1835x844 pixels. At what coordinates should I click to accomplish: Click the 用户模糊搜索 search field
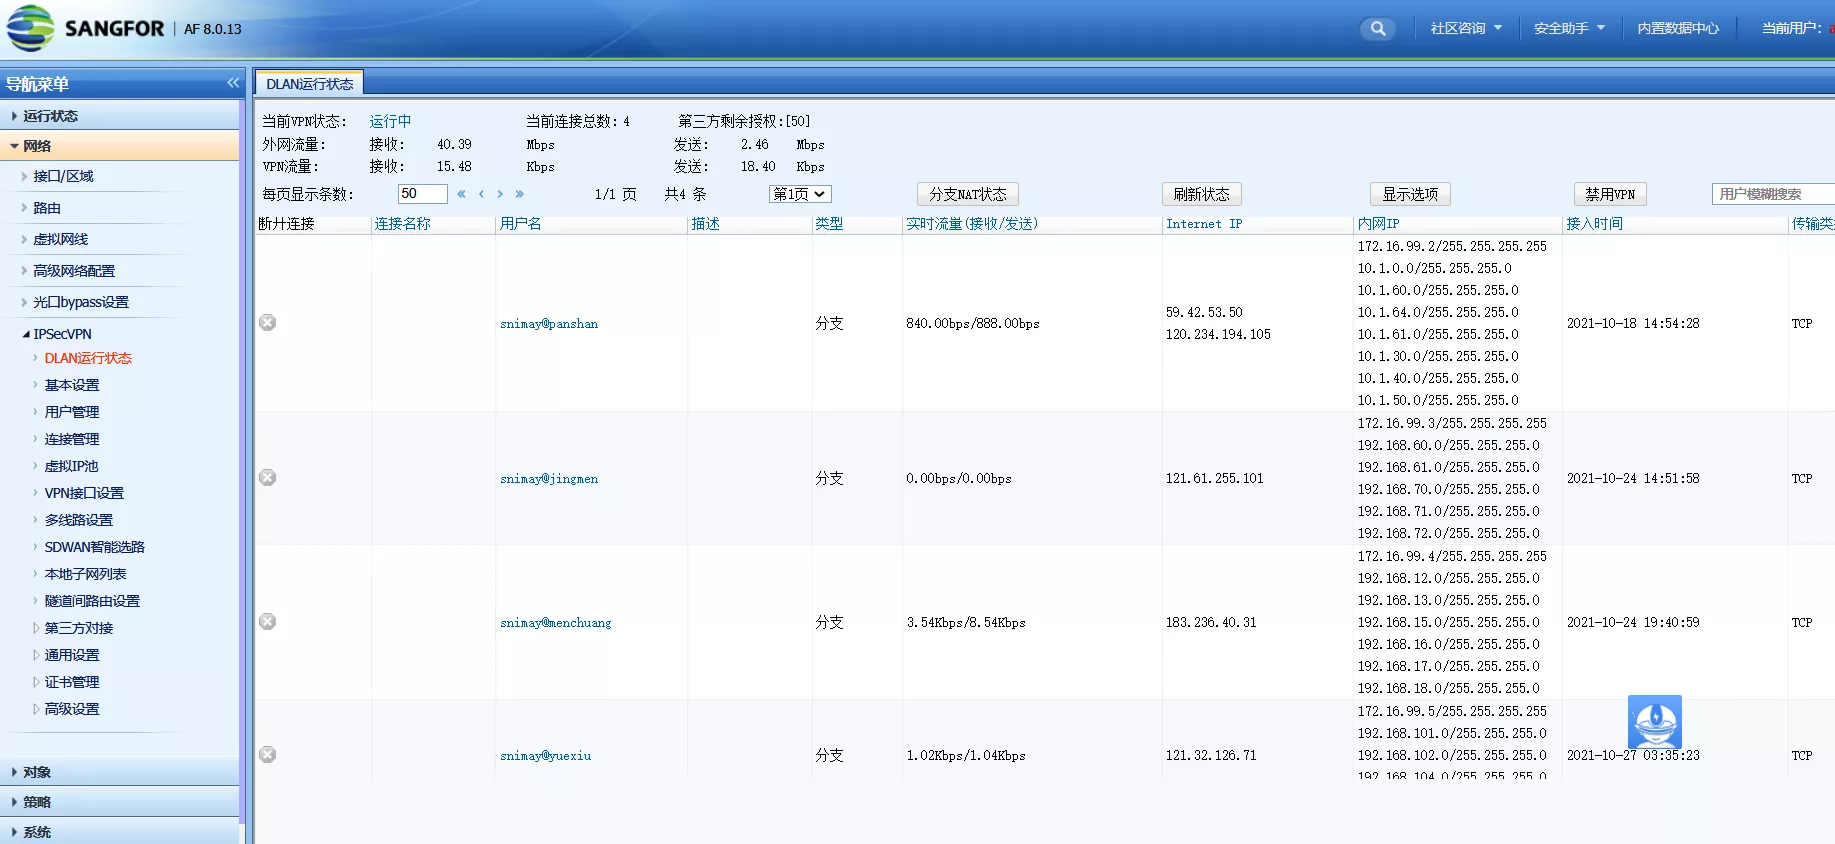pos(1771,194)
